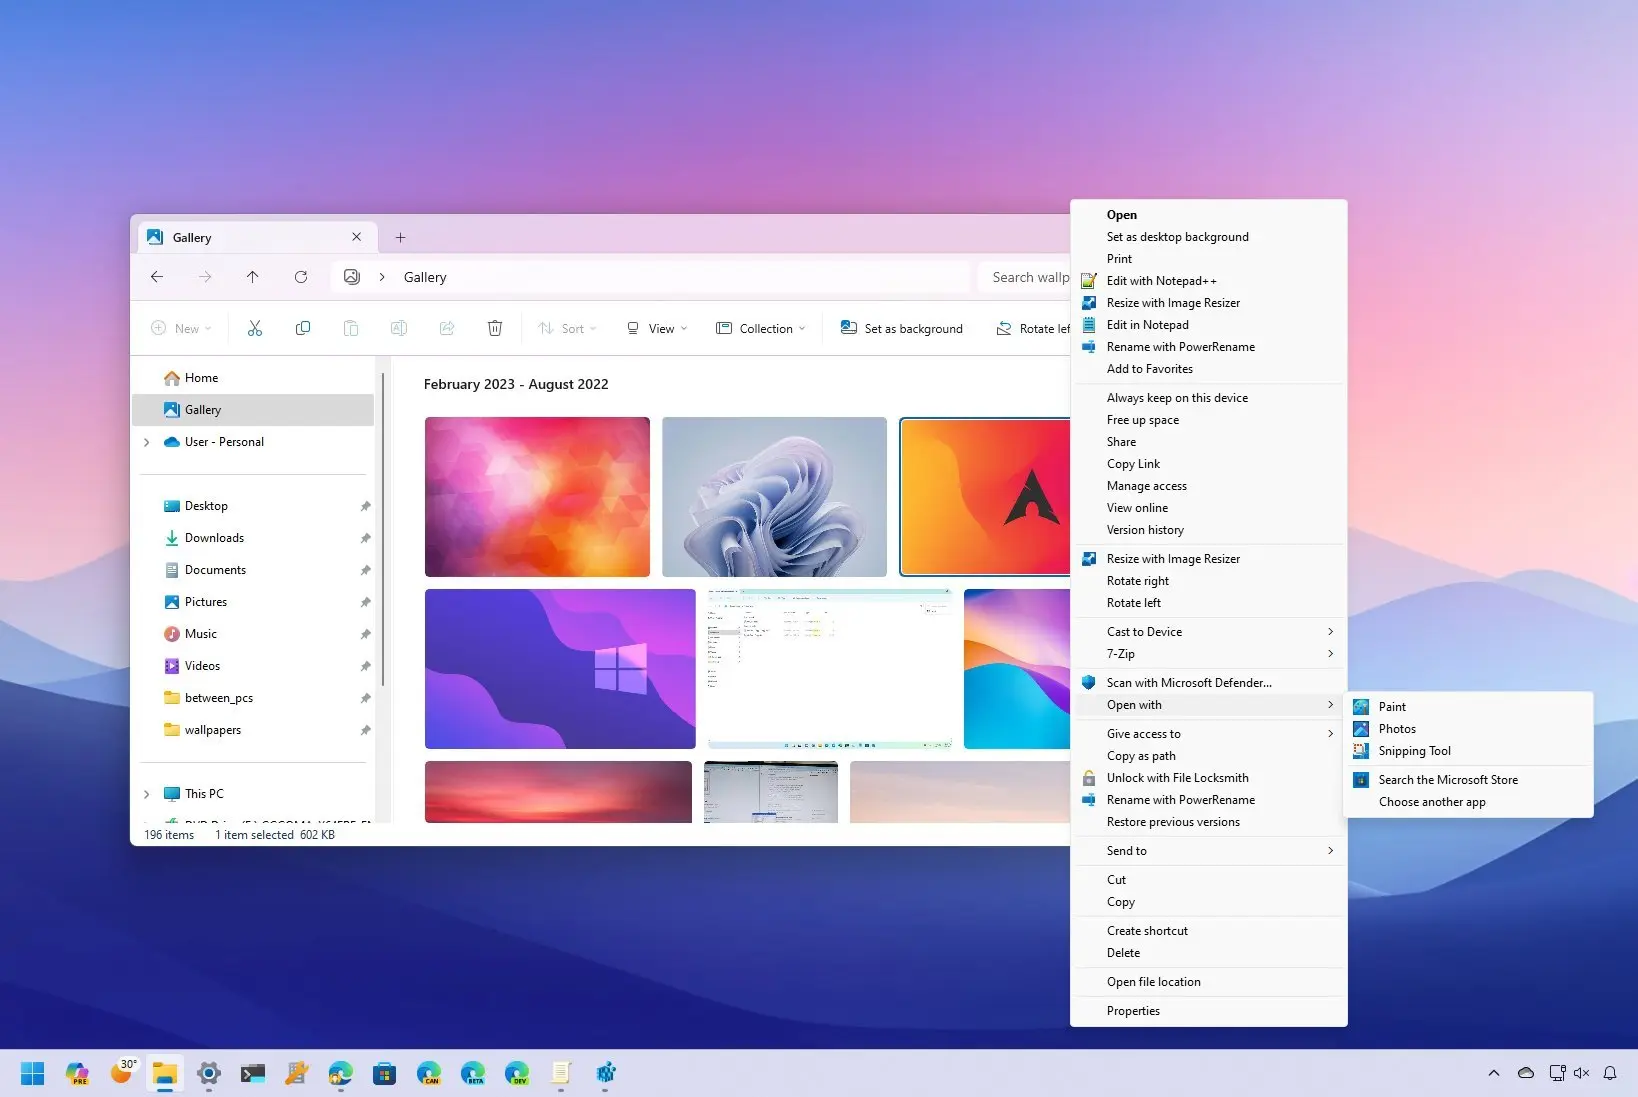The image size is (1638, 1097).
Task: Expand the This PC tree node
Action: [147, 794]
